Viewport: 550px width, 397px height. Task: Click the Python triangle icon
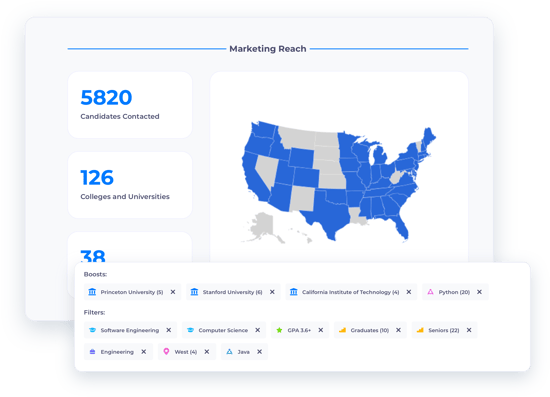(x=430, y=292)
